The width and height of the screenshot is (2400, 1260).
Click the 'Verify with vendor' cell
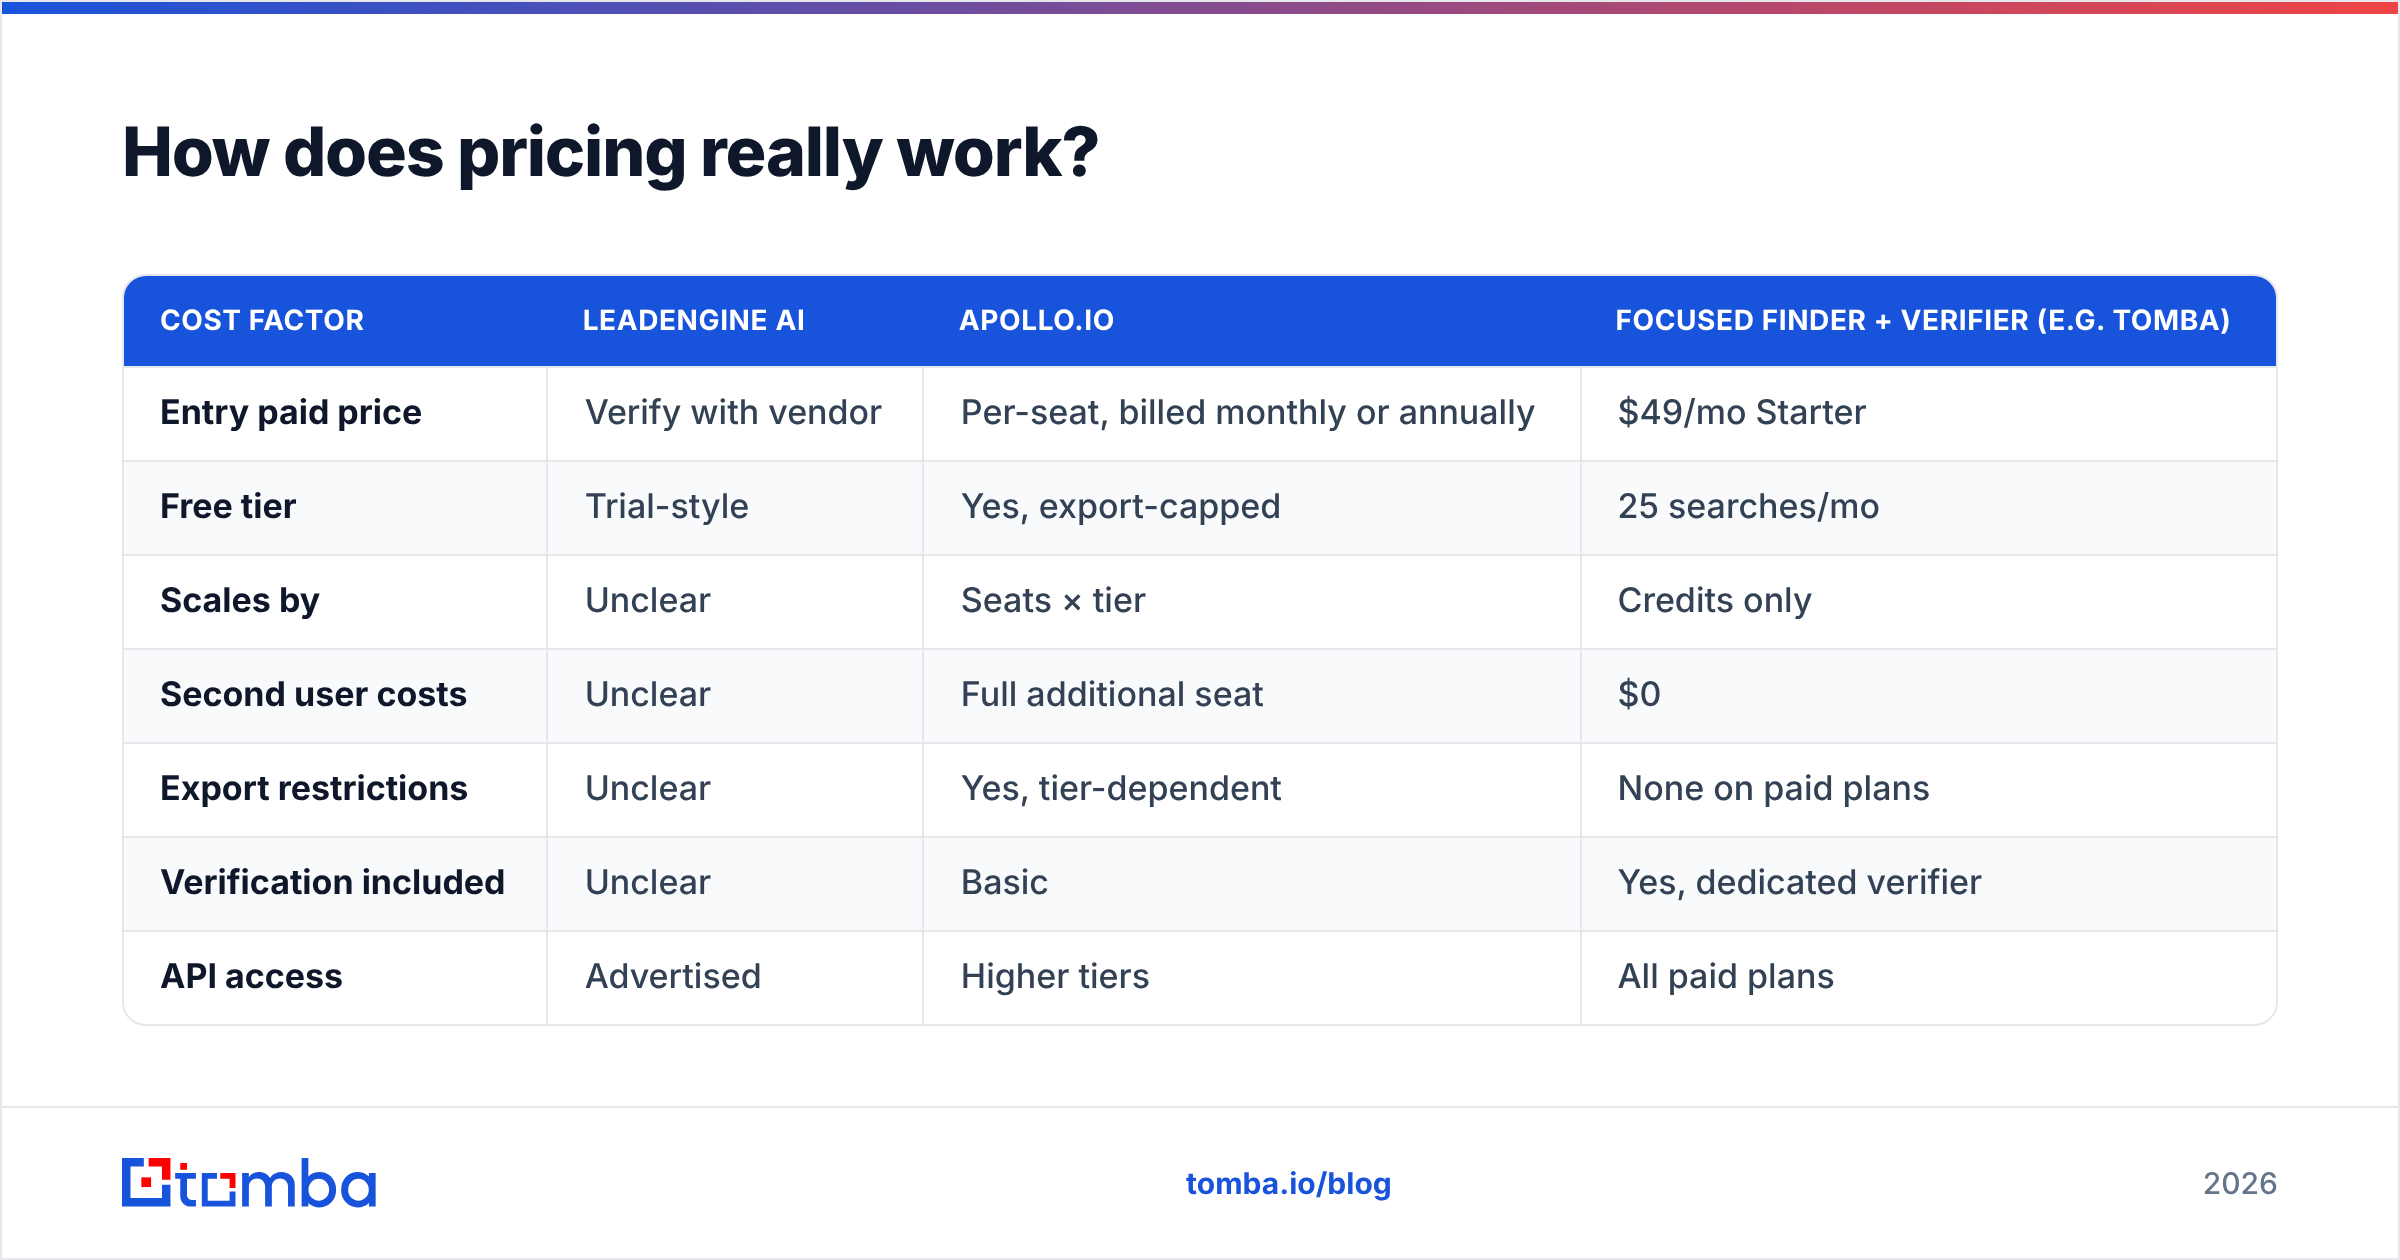(x=733, y=412)
